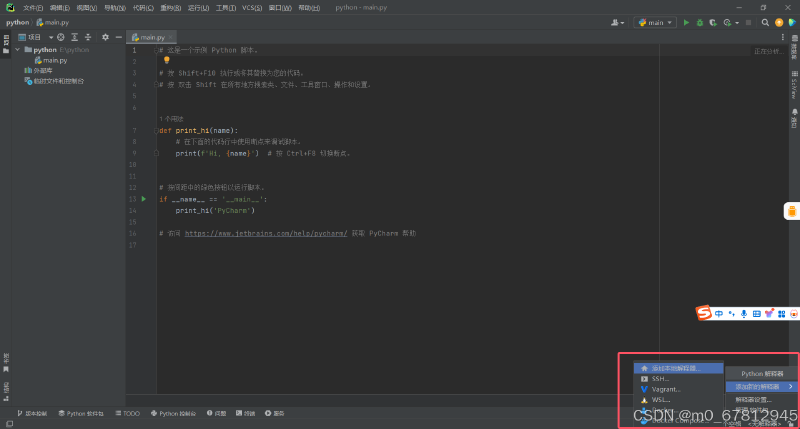Screen dimensions: 800x429
Task: Click the PyCharm logo in title bar
Action: [10, 8]
